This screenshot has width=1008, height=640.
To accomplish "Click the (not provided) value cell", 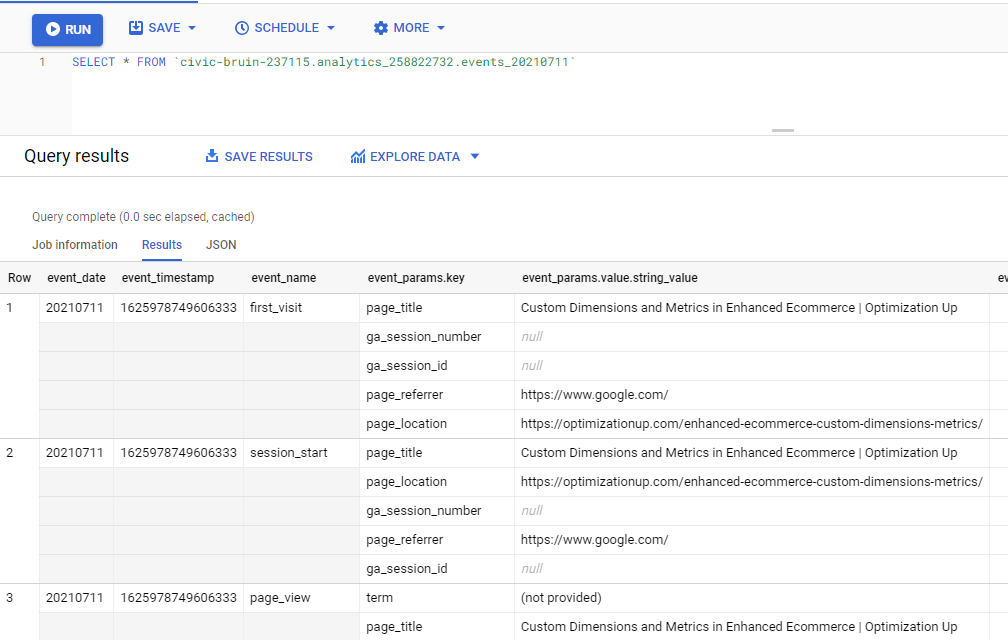I will click(x=561, y=598).
